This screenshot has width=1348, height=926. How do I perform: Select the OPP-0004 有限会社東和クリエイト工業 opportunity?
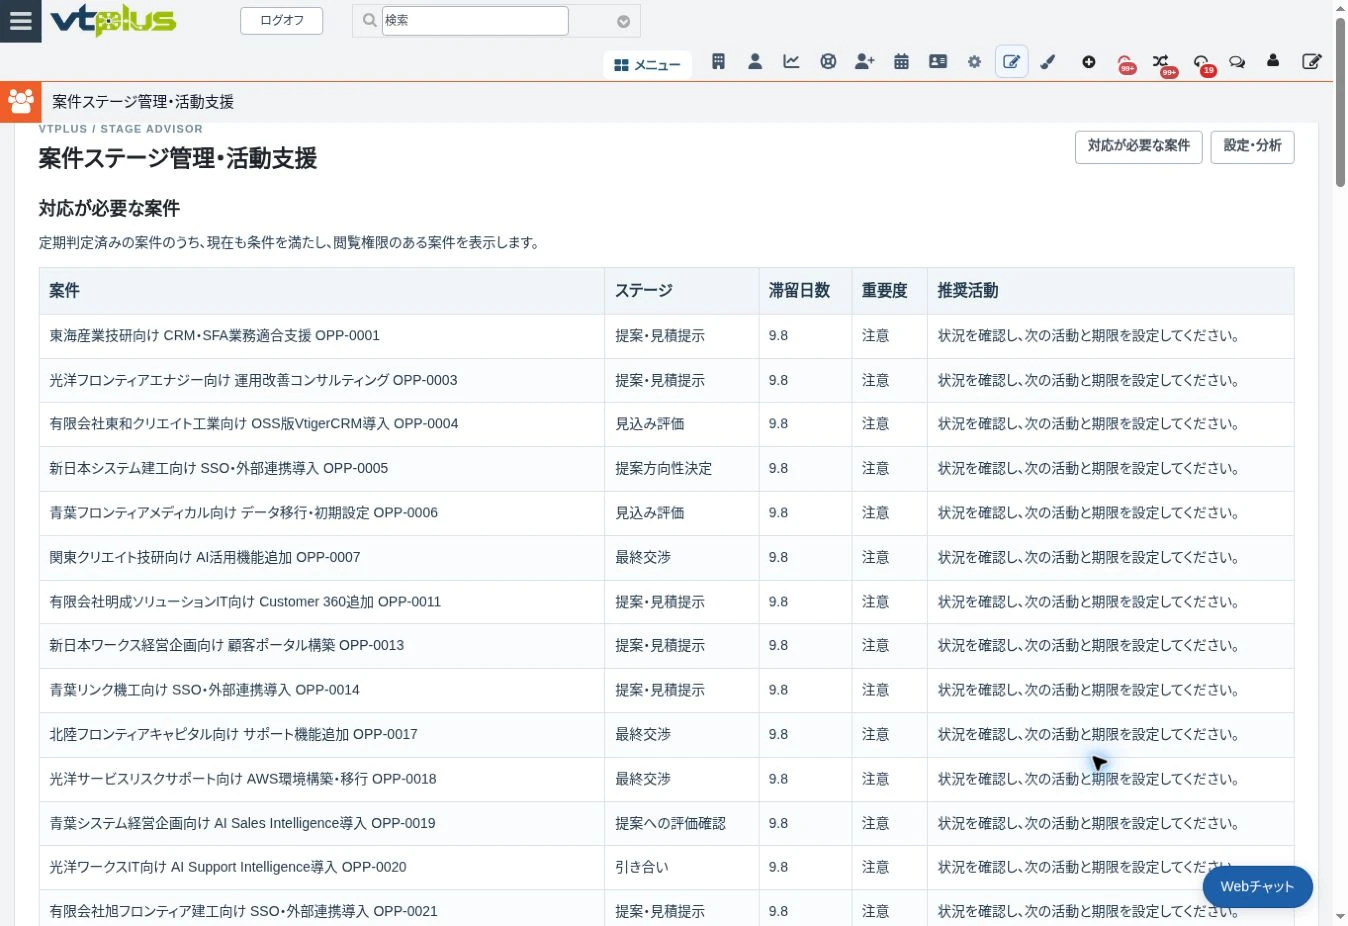(x=666, y=424)
